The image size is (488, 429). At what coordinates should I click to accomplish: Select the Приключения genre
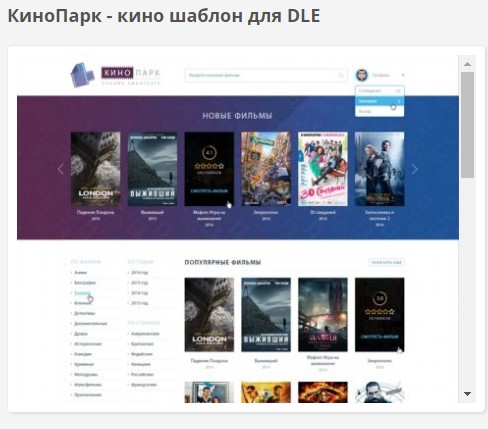pyautogui.click(x=88, y=395)
